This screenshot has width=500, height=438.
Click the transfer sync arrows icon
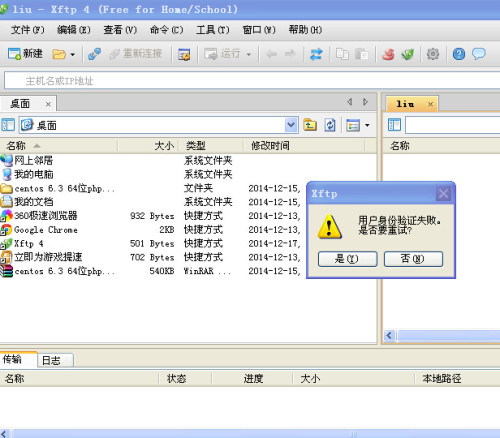pyautogui.click(x=316, y=54)
